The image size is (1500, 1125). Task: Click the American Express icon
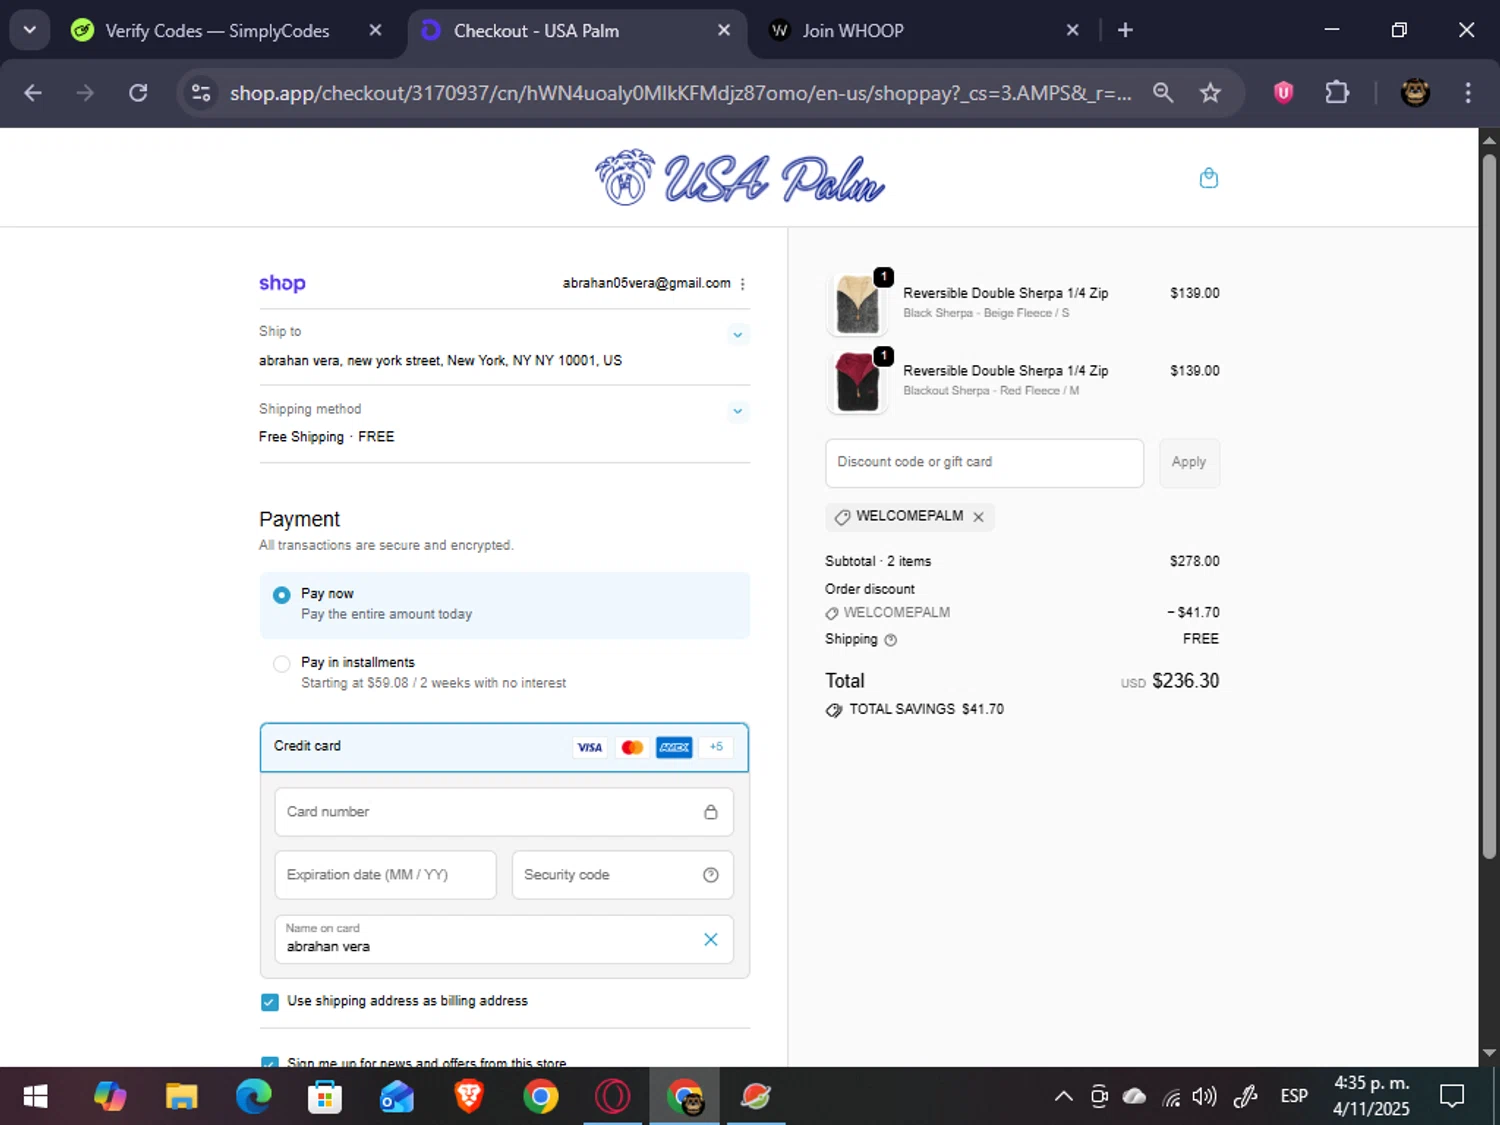coord(674,747)
